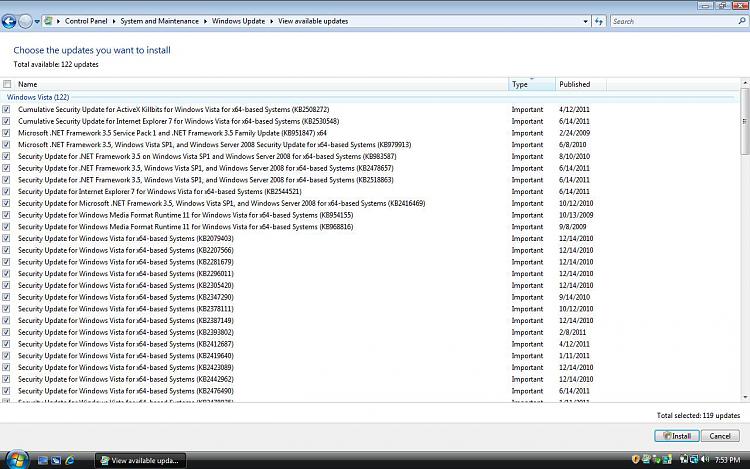Refresh the page with the refresh icon
This screenshot has height=469, width=750.
pyautogui.click(x=599, y=21)
